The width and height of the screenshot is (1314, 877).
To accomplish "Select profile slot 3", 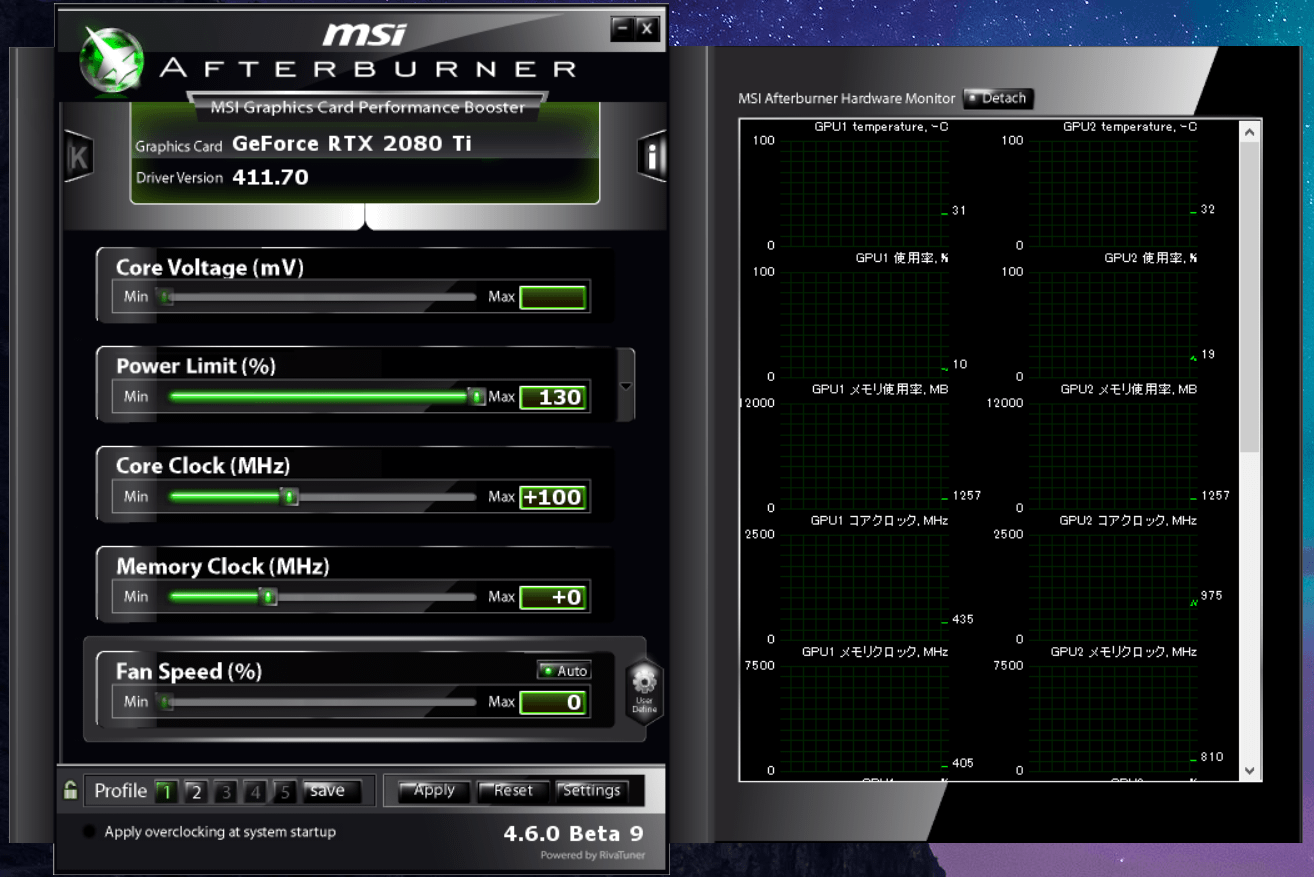I will 226,792.
